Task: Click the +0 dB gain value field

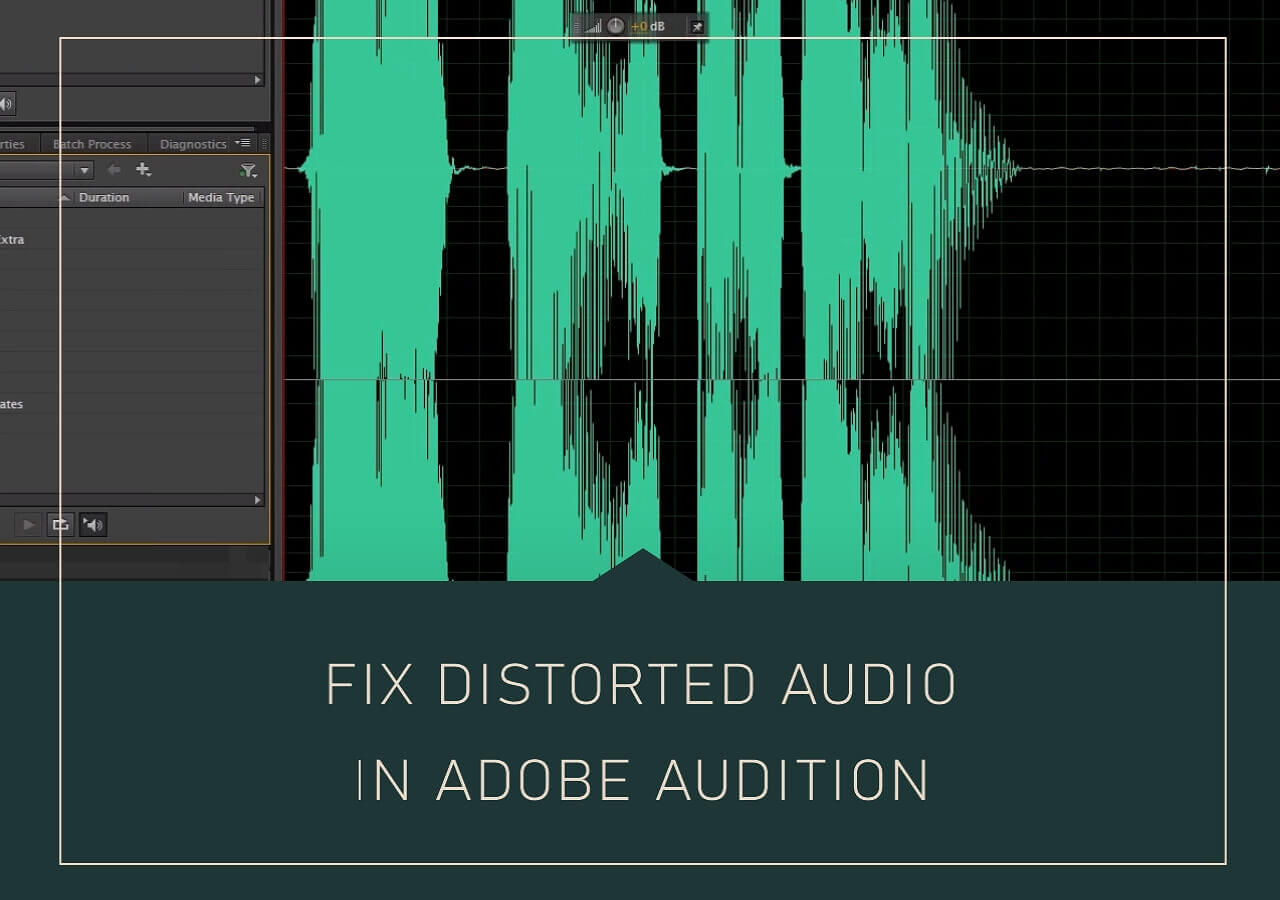Action: (x=648, y=26)
